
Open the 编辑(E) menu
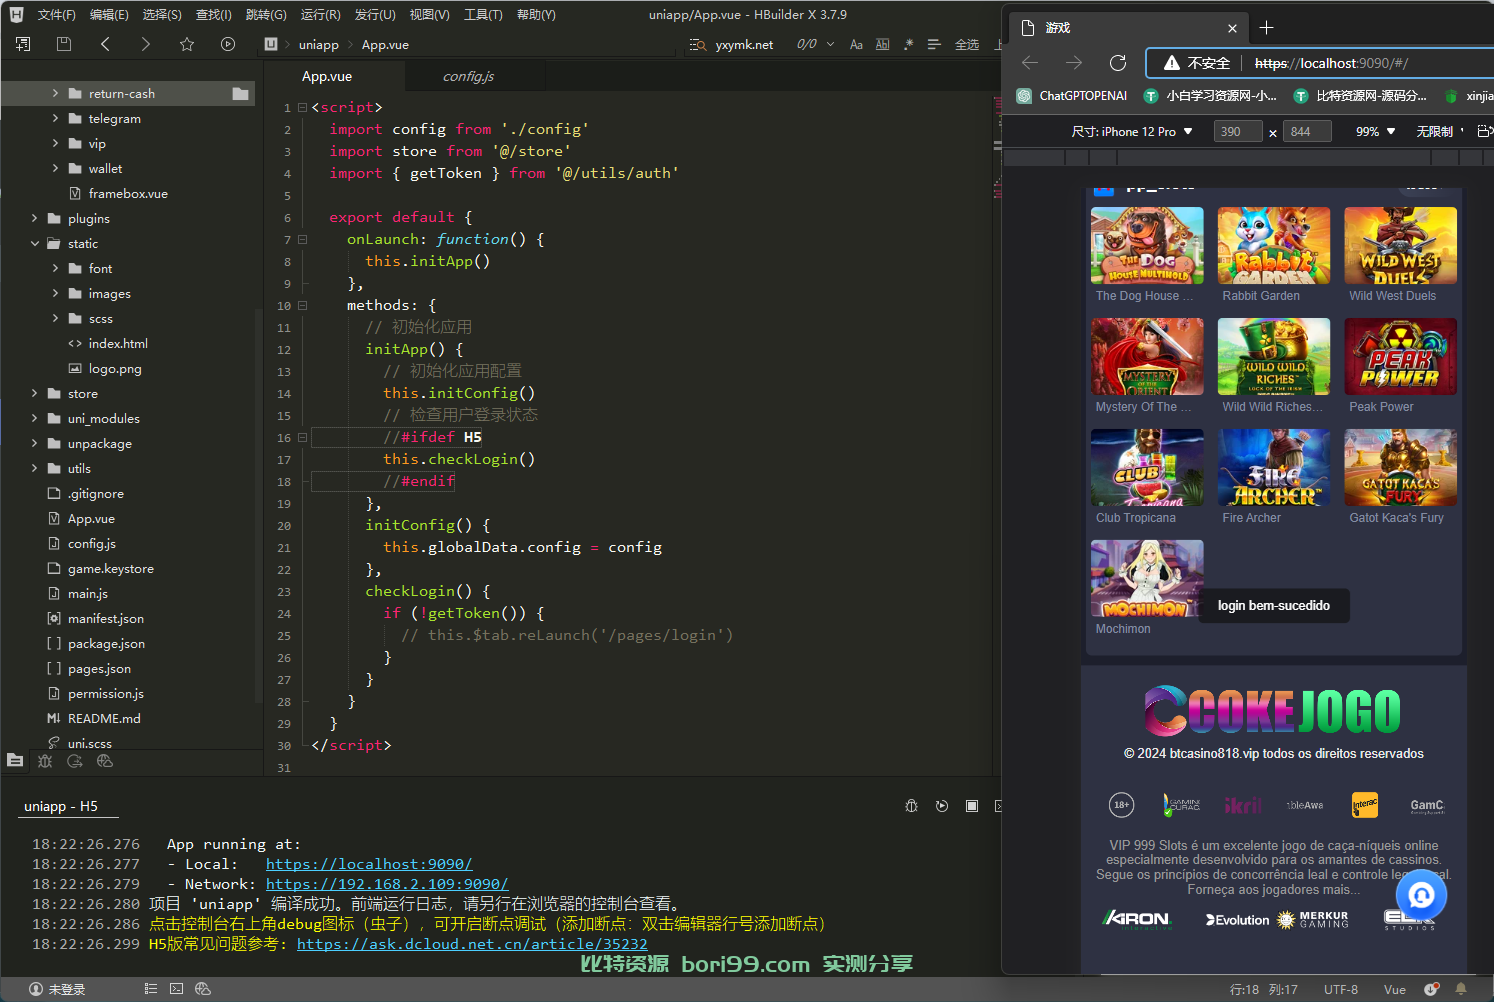(x=109, y=14)
